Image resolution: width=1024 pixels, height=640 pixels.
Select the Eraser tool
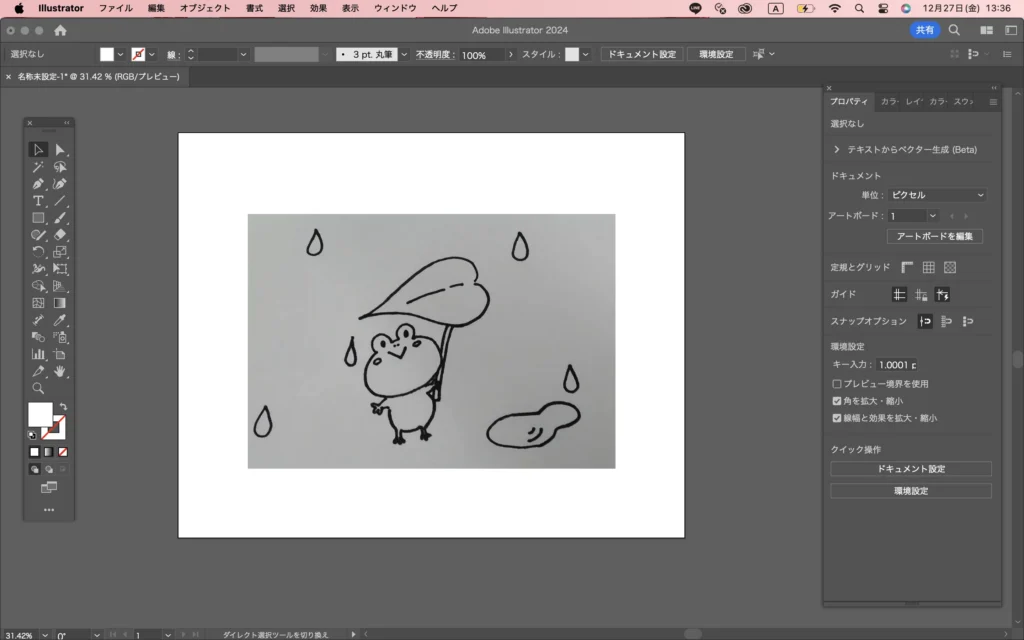point(60,235)
